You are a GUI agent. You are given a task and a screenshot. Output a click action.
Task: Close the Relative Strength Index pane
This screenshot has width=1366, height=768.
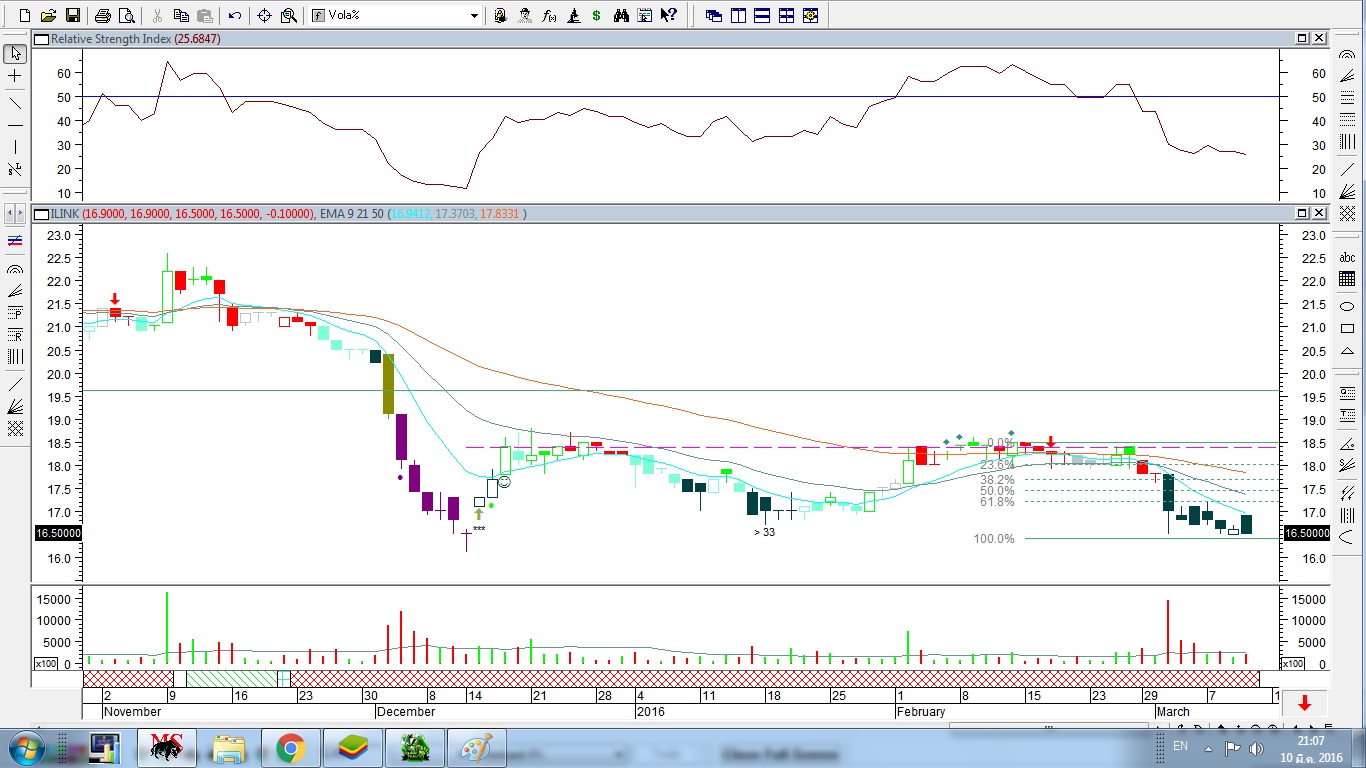pyautogui.click(x=1319, y=38)
